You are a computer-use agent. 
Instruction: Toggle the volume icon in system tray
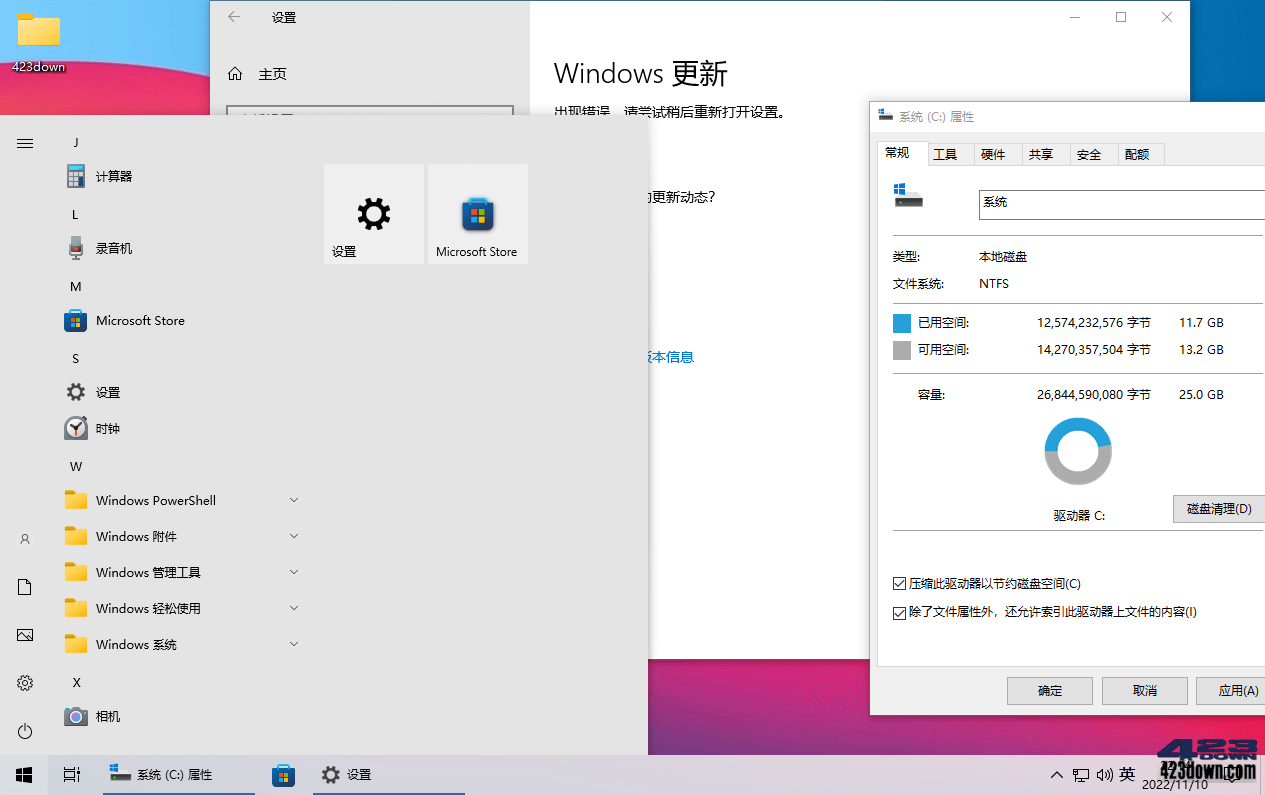pos(1104,774)
